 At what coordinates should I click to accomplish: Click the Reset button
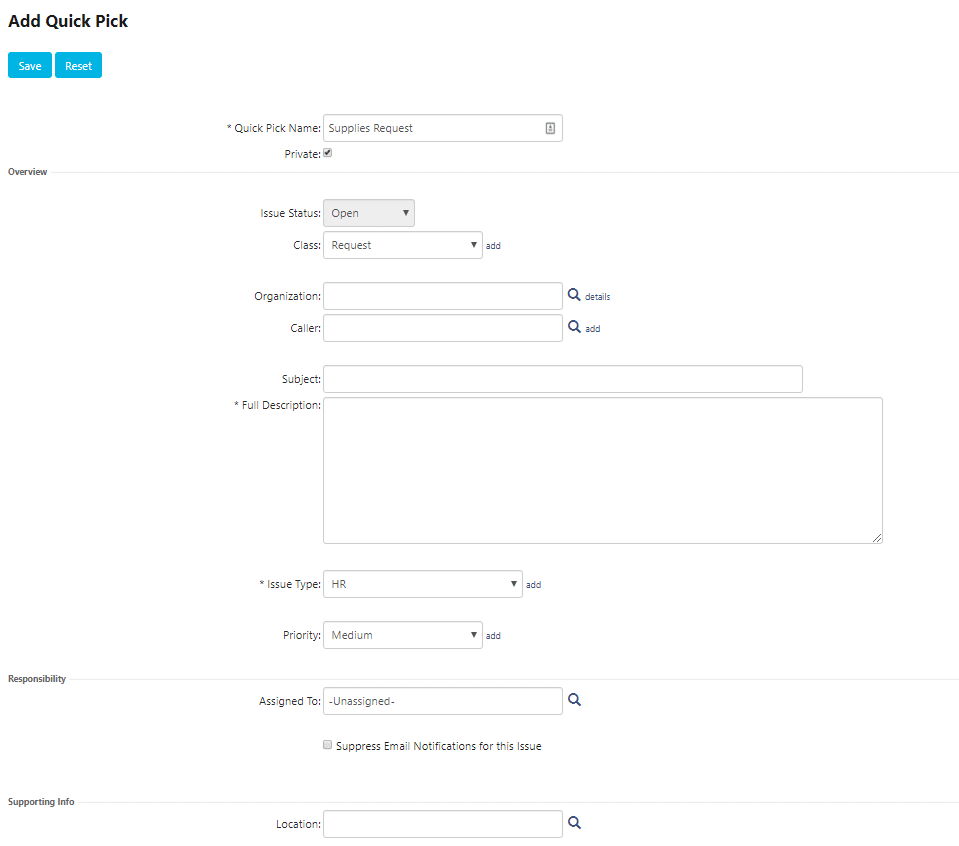pyautogui.click(x=78, y=65)
